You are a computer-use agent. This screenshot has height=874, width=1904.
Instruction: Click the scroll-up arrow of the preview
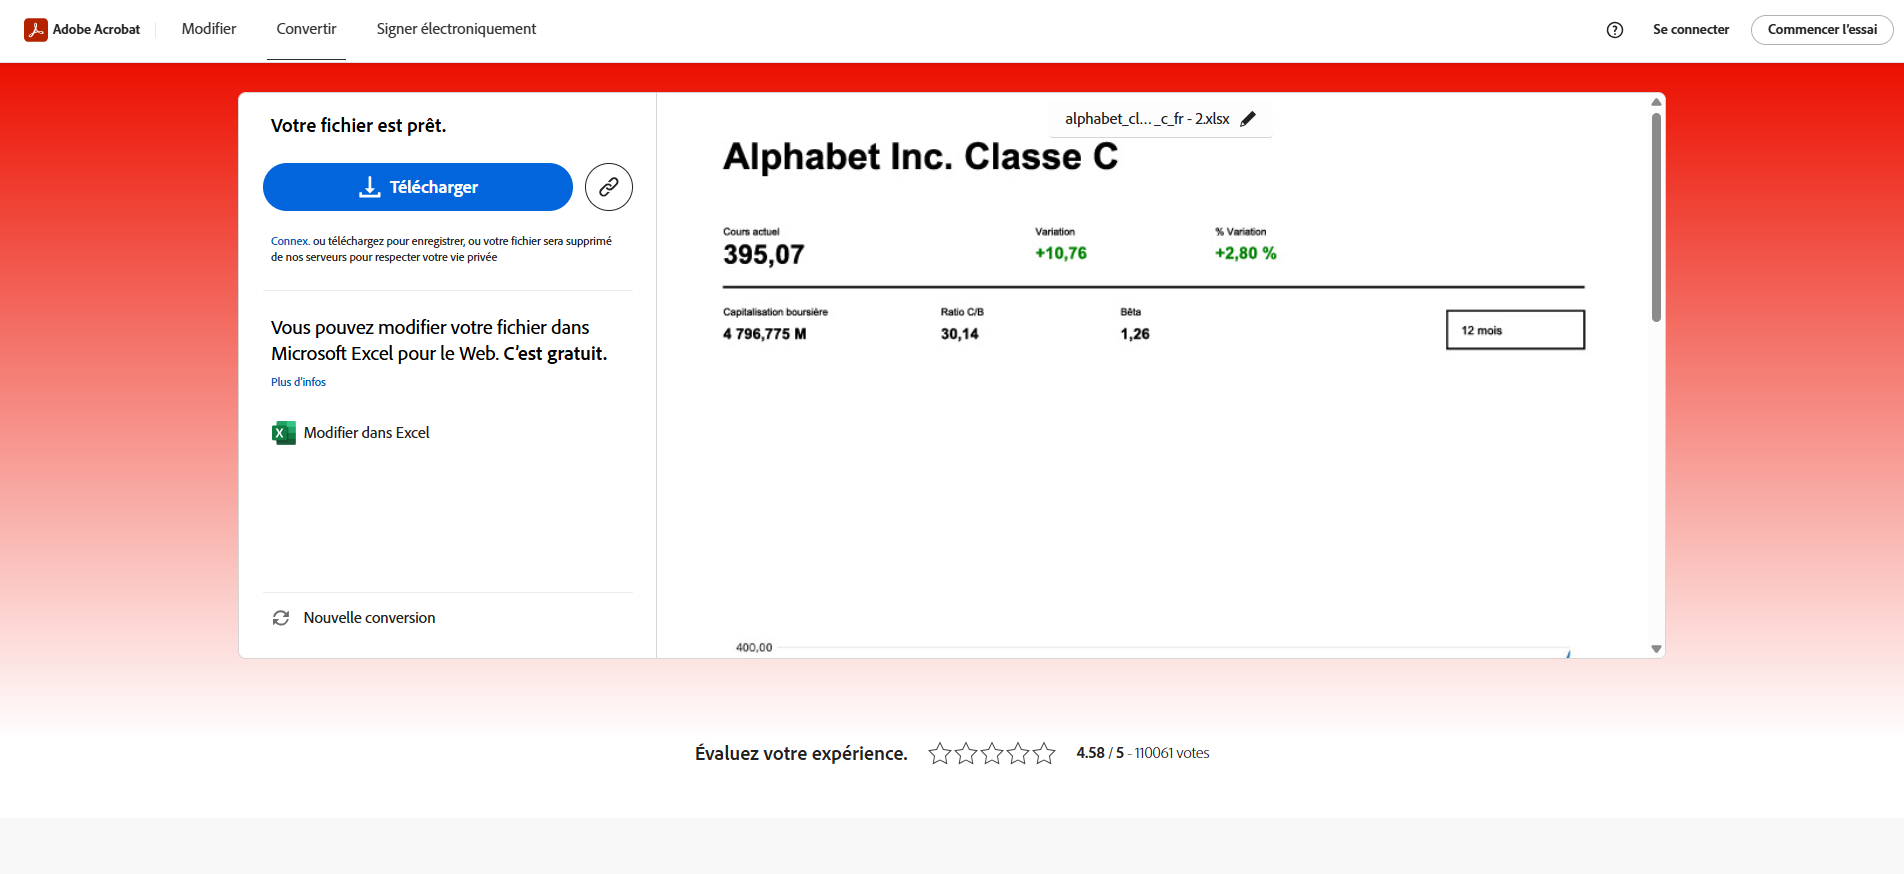click(x=1656, y=102)
